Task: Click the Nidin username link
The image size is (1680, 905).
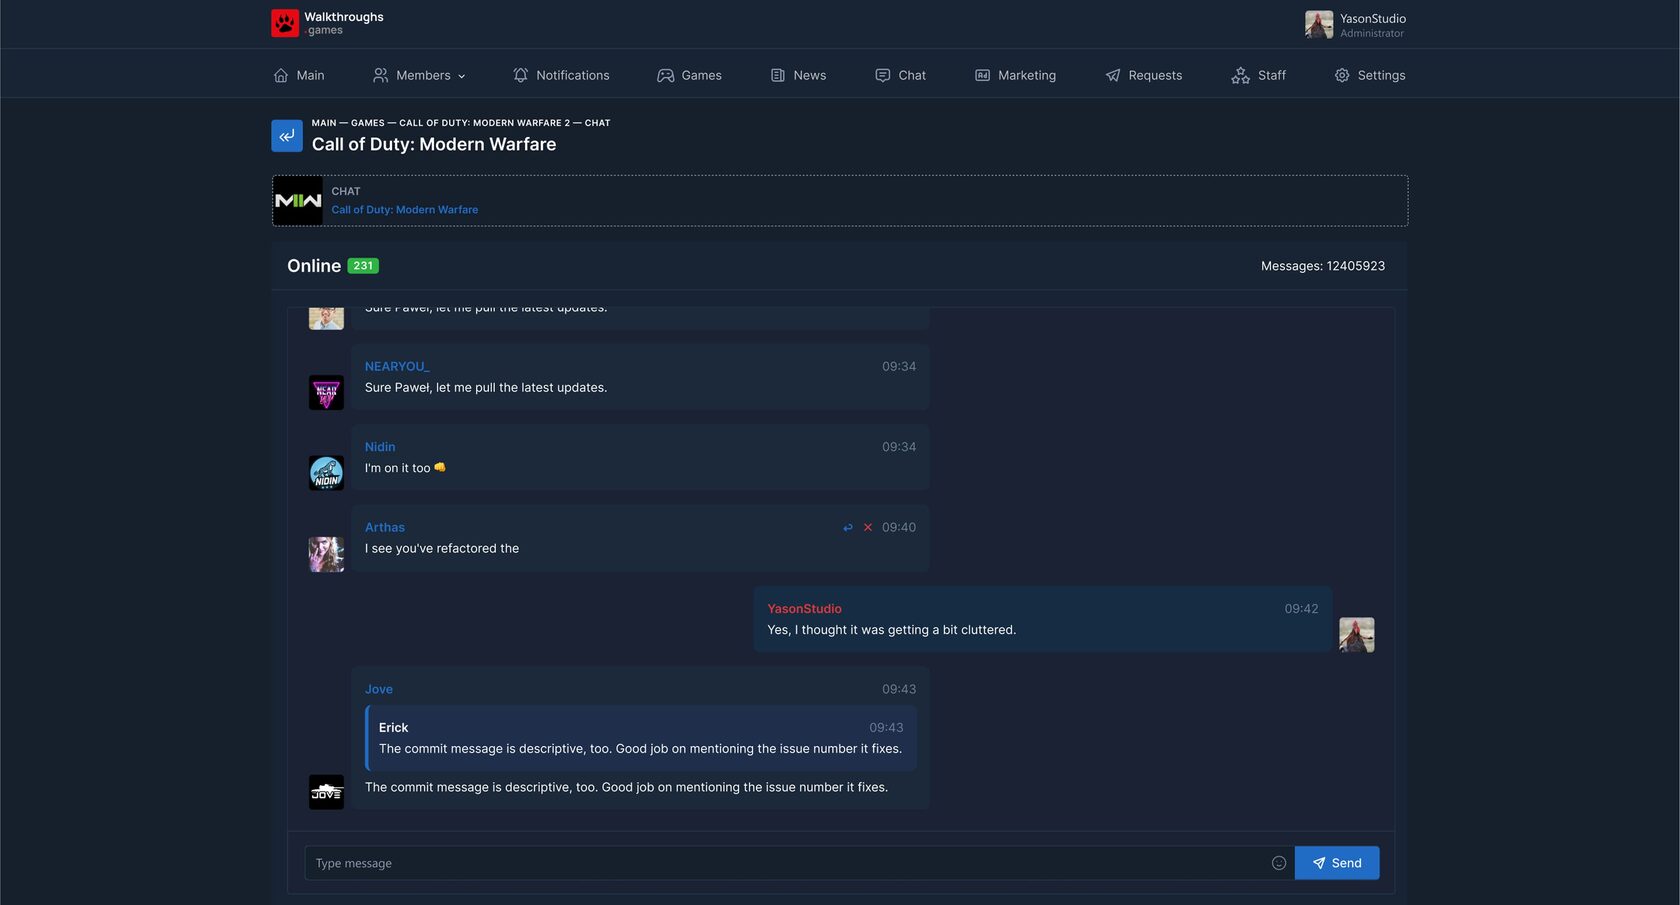Action: click(x=380, y=447)
